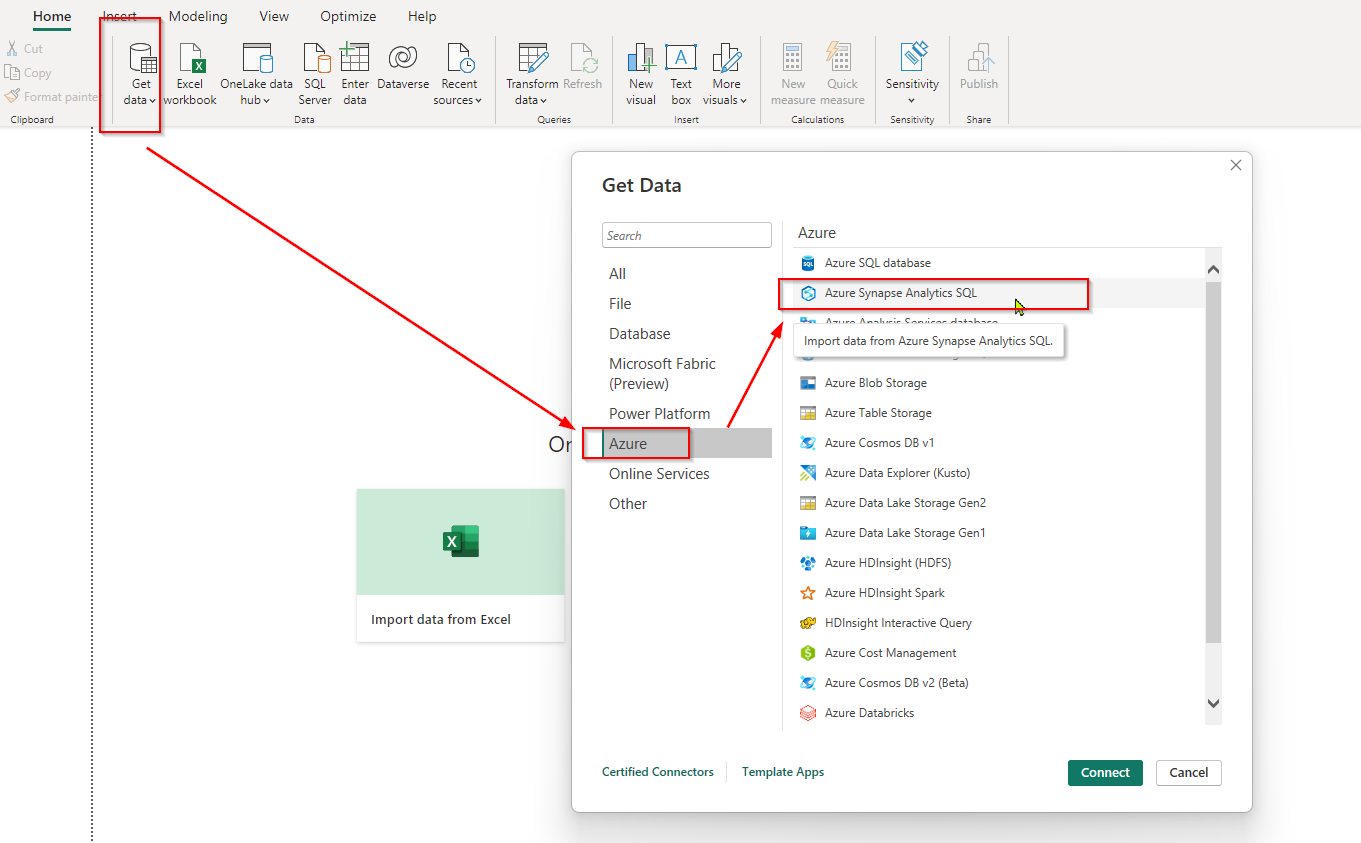Switch to the View tab
The image size is (1361, 843).
point(274,16)
